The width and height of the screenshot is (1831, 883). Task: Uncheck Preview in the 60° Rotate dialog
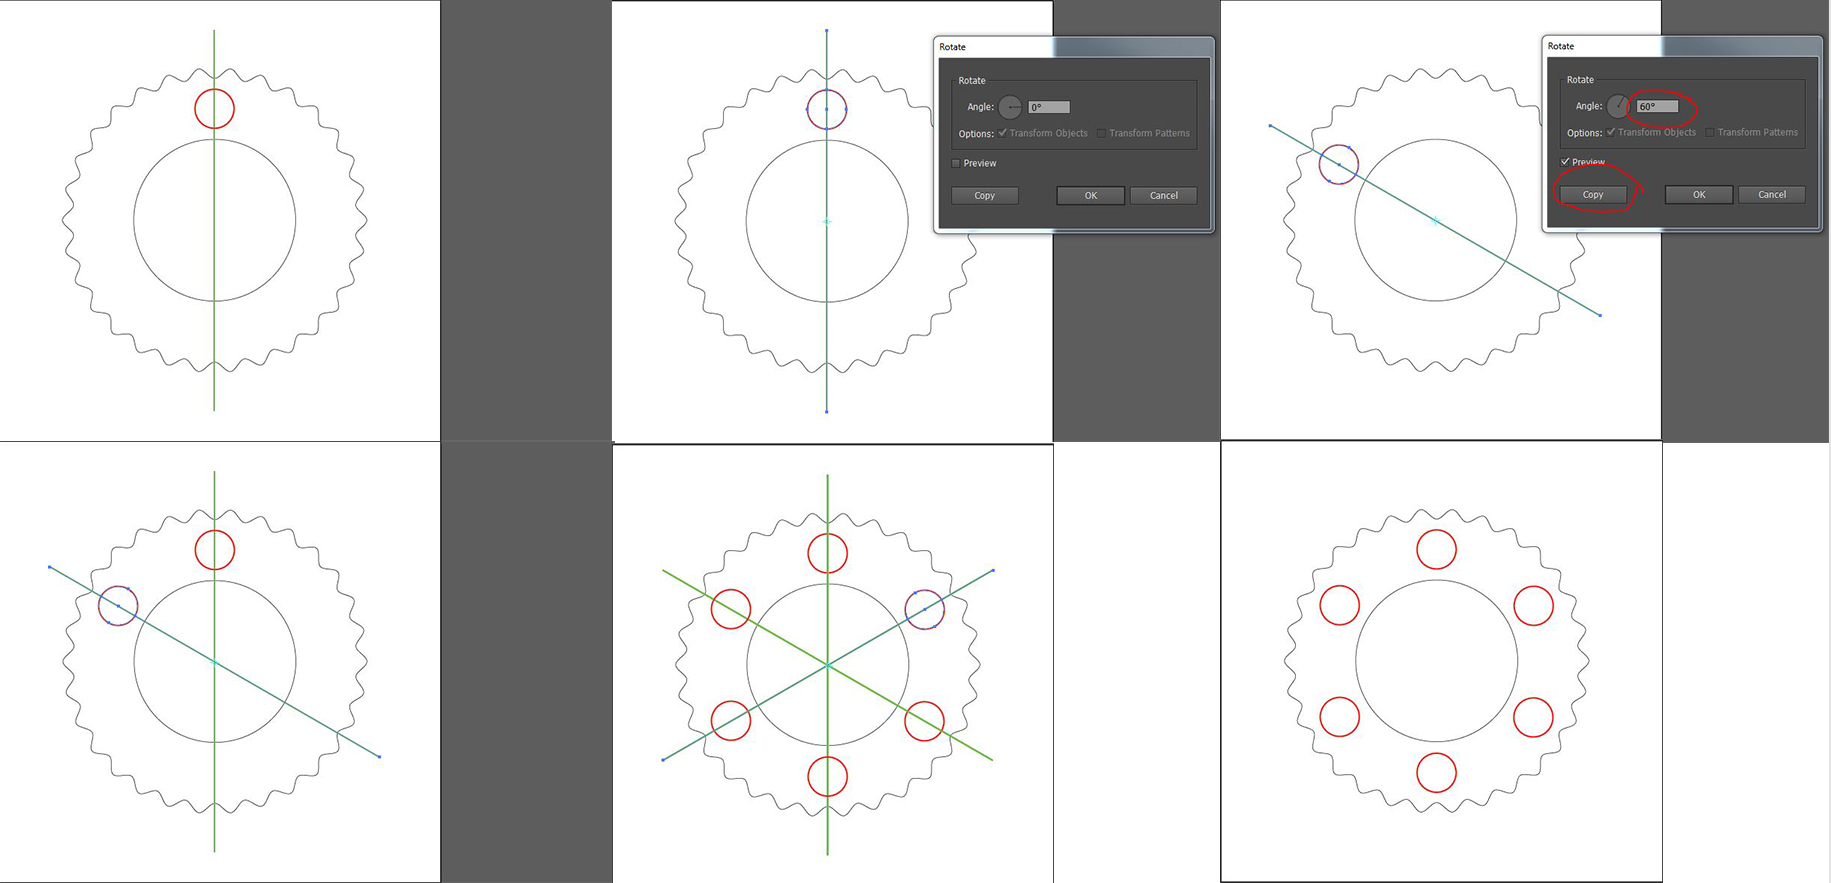pyautogui.click(x=1565, y=162)
